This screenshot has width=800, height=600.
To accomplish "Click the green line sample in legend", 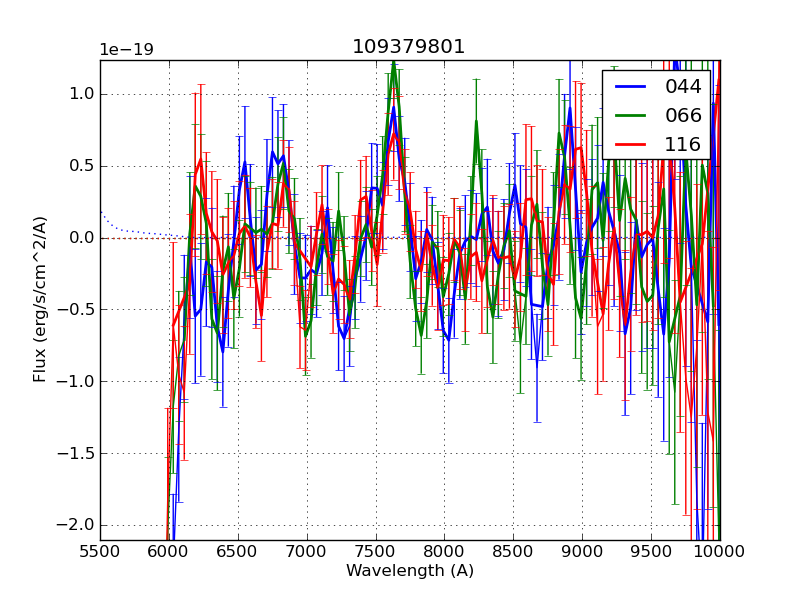I will [x=630, y=115].
